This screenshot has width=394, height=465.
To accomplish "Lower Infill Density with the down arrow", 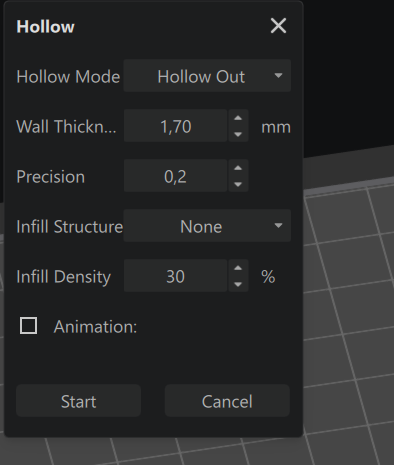I will pos(238,284).
